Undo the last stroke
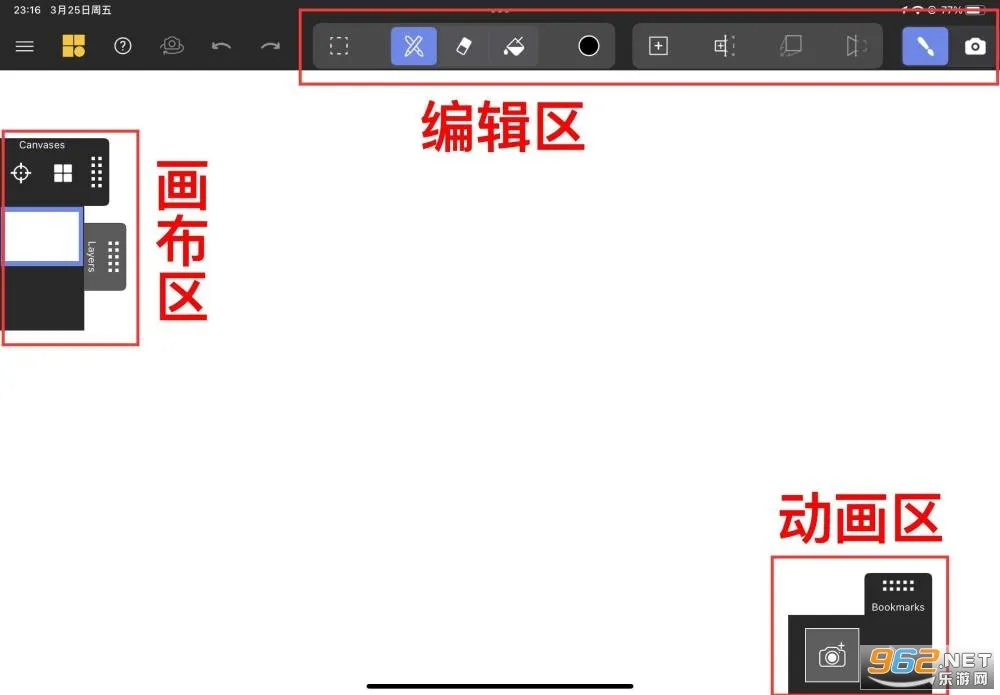 tap(221, 46)
